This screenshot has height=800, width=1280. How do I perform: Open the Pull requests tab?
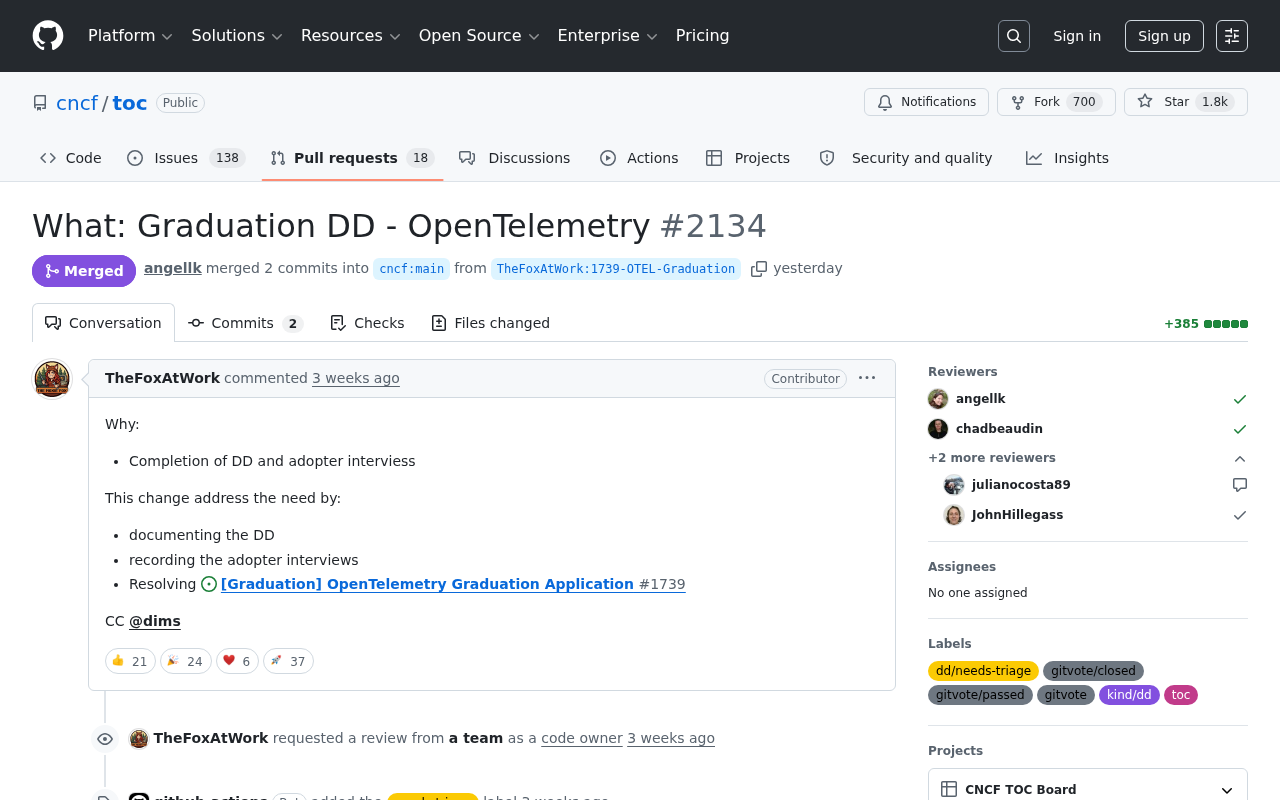pyautogui.click(x=352, y=158)
